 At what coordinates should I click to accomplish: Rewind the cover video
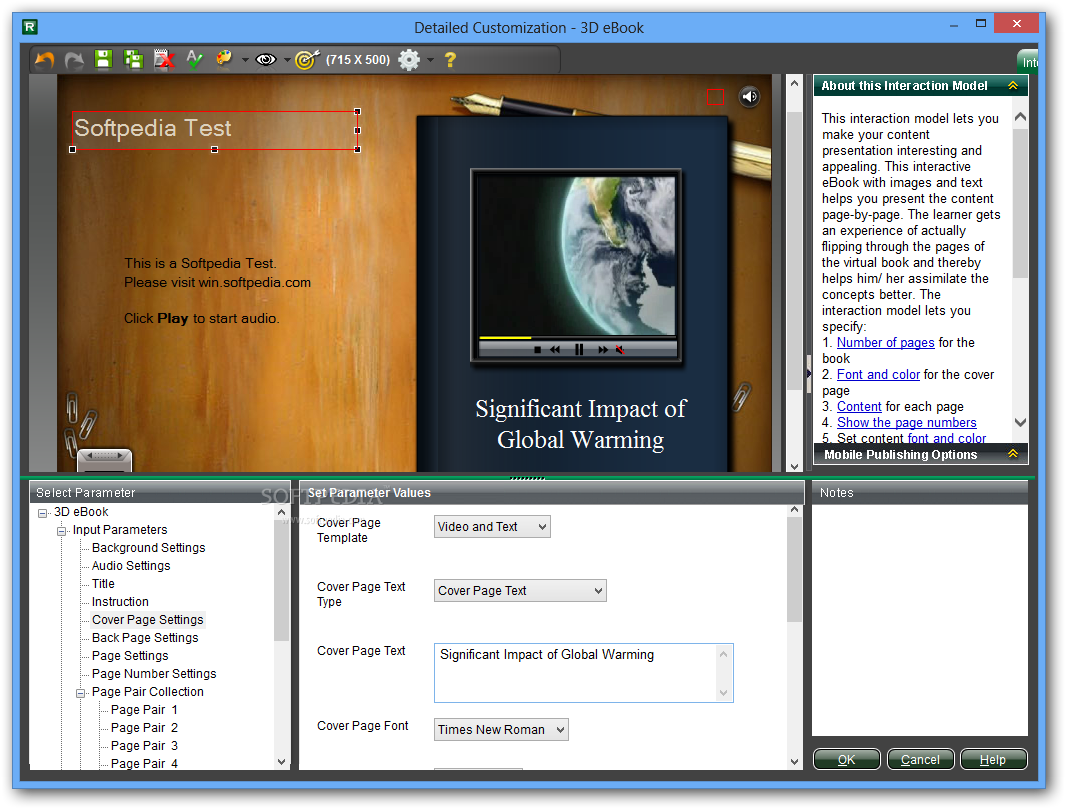tap(555, 349)
